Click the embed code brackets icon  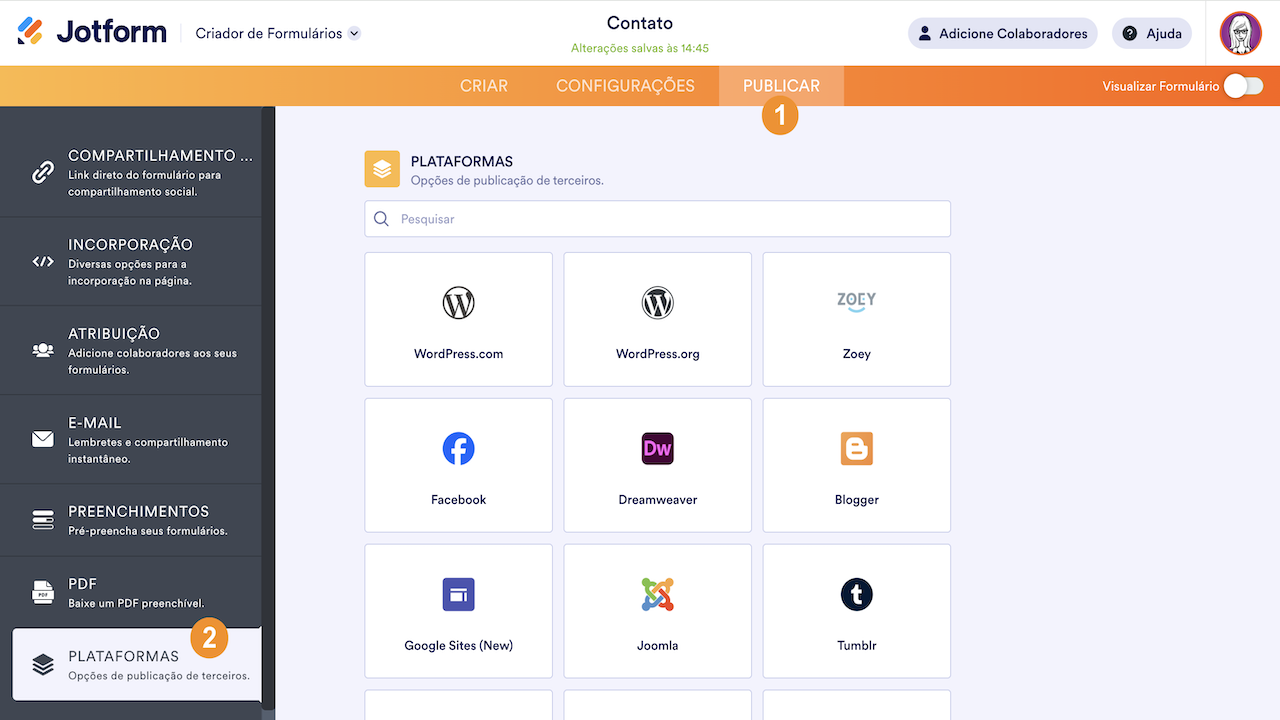point(43,261)
